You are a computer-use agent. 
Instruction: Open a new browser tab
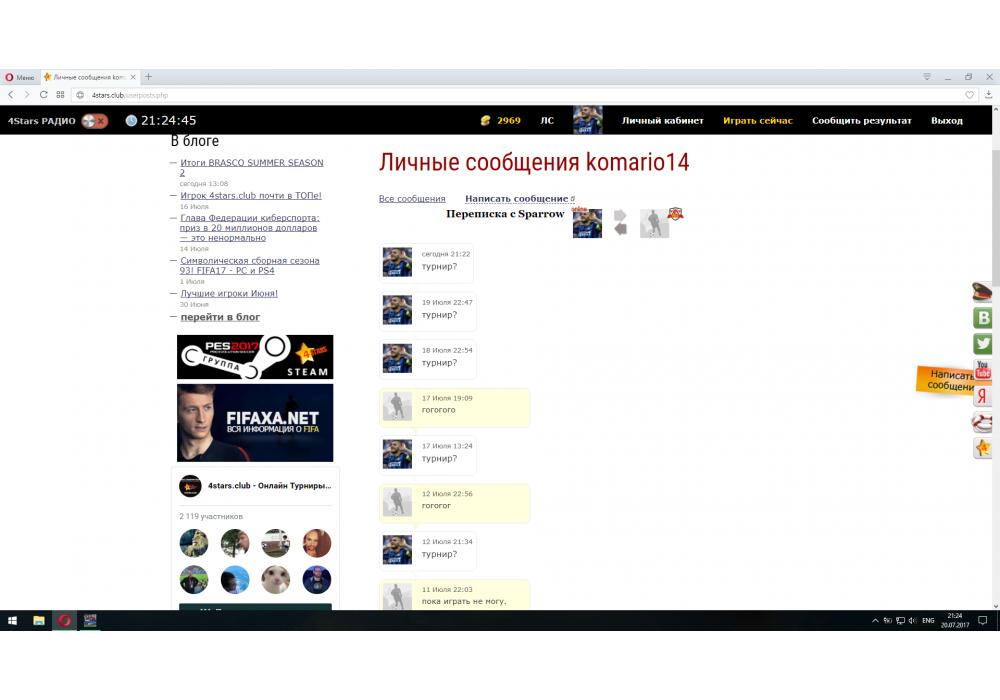tap(148, 77)
